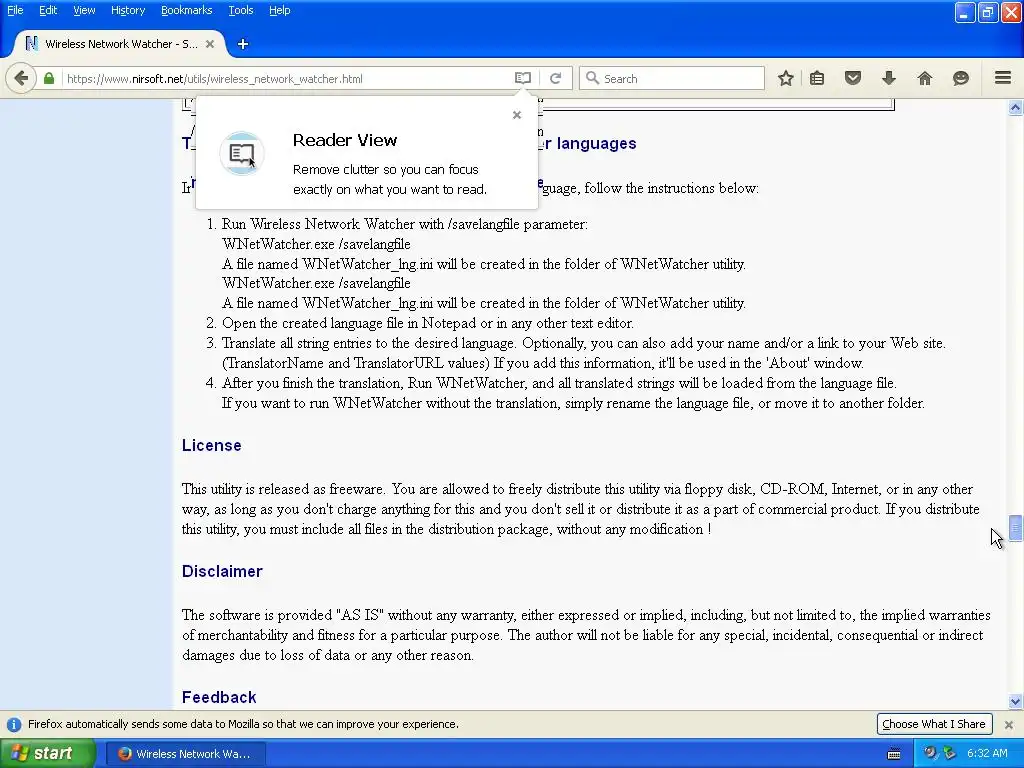The image size is (1024, 768).
Task: Click 'Translate all string entries' step
Action: point(584,353)
